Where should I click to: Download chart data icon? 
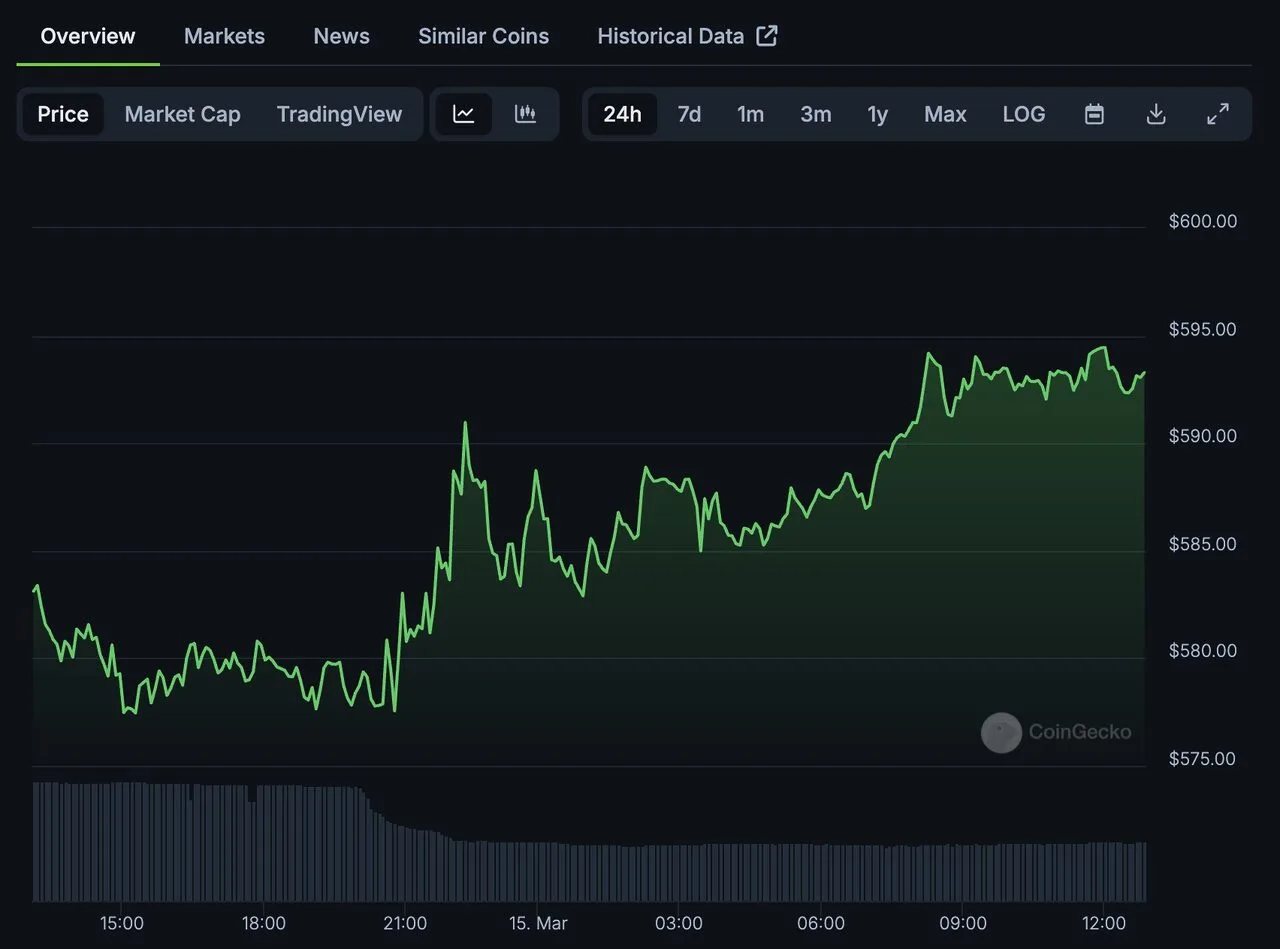coord(1156,114)
